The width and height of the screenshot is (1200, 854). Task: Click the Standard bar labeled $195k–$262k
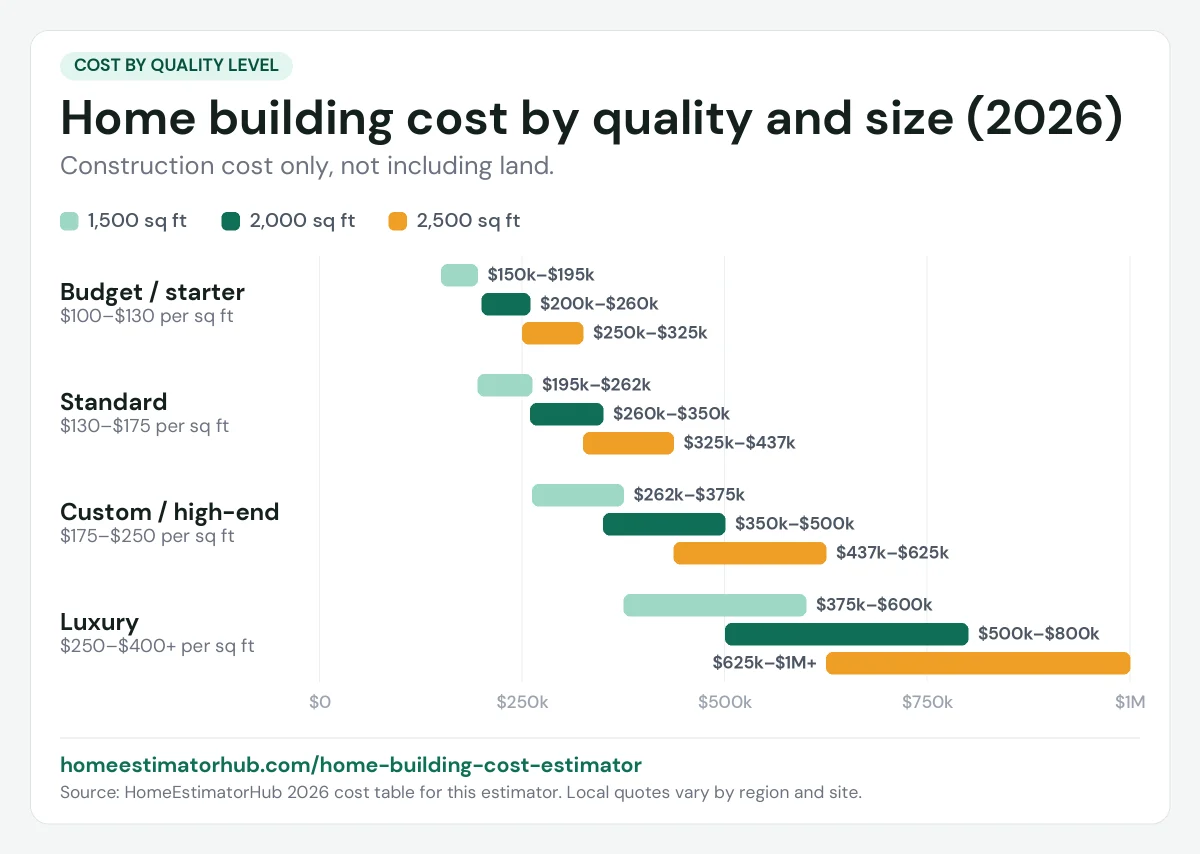(505, 385)
